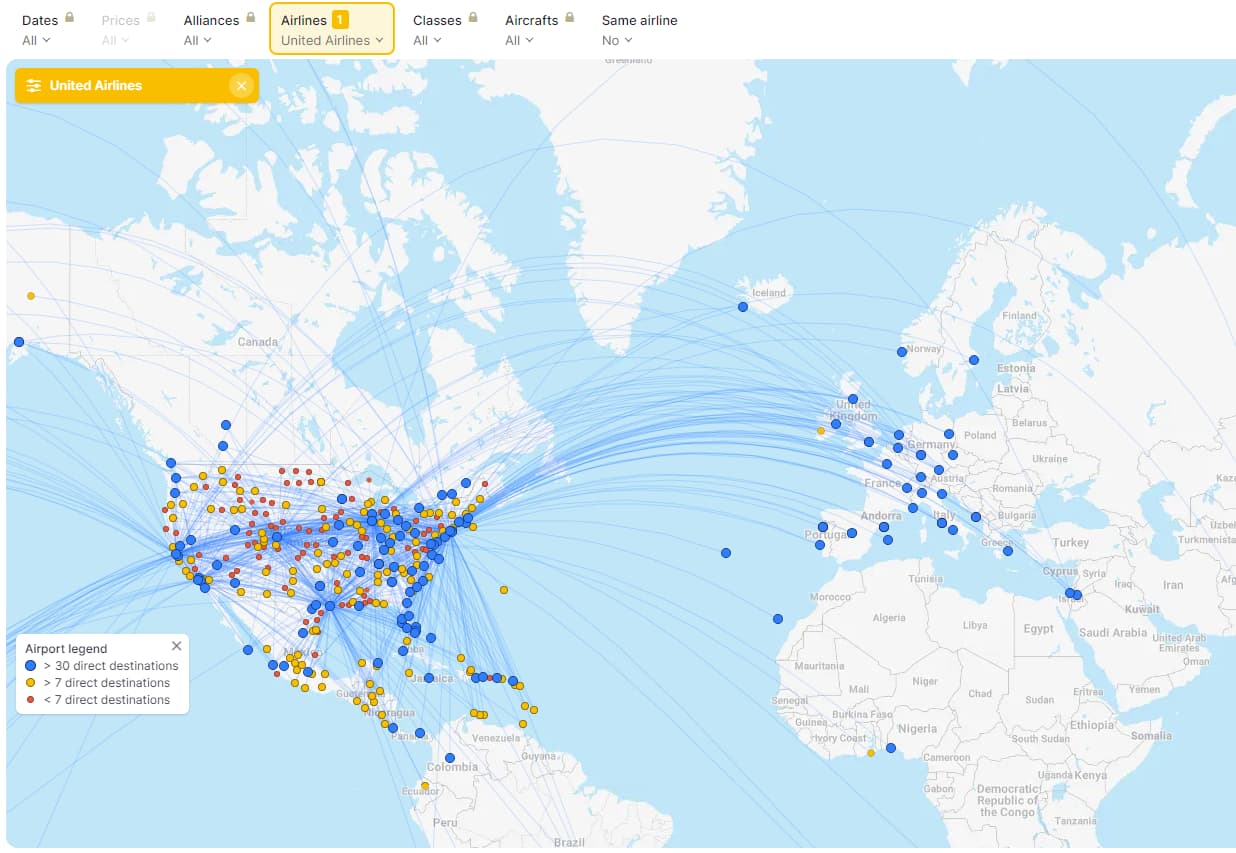
Task: Open the Airlines dropdown showing United Airlines
Action: [x=332, y=40]
